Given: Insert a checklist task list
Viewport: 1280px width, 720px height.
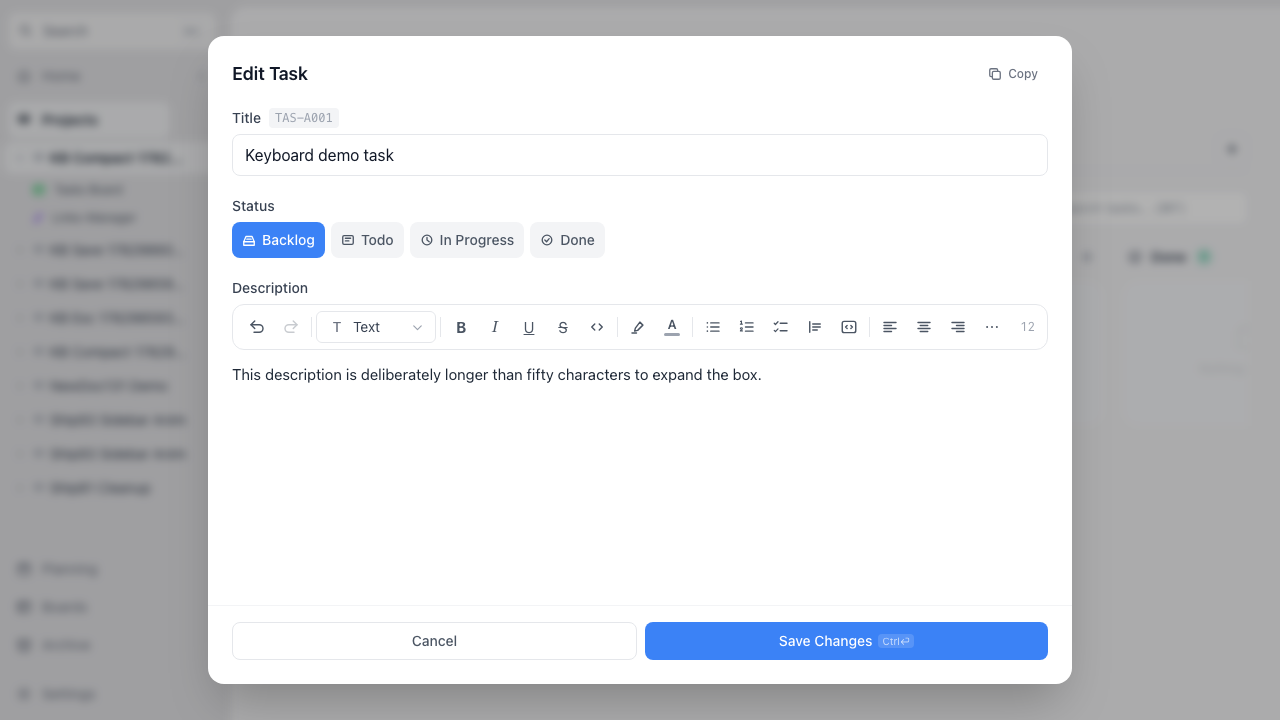Looking at the screenshot, I should (781, 327).
